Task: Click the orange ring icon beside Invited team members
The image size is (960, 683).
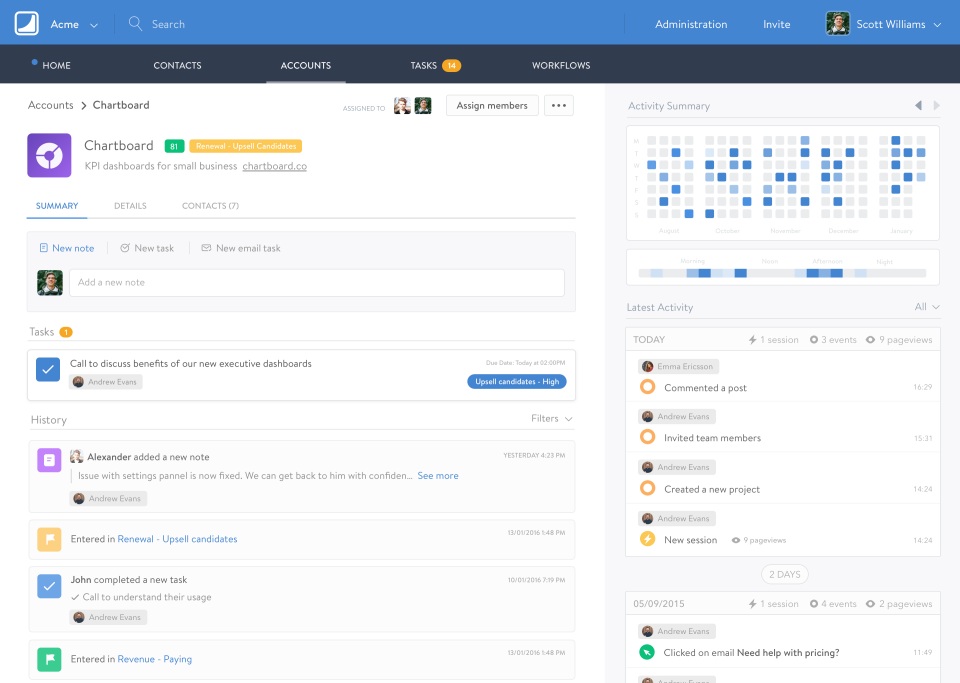Action: click(x=647, y=437)
